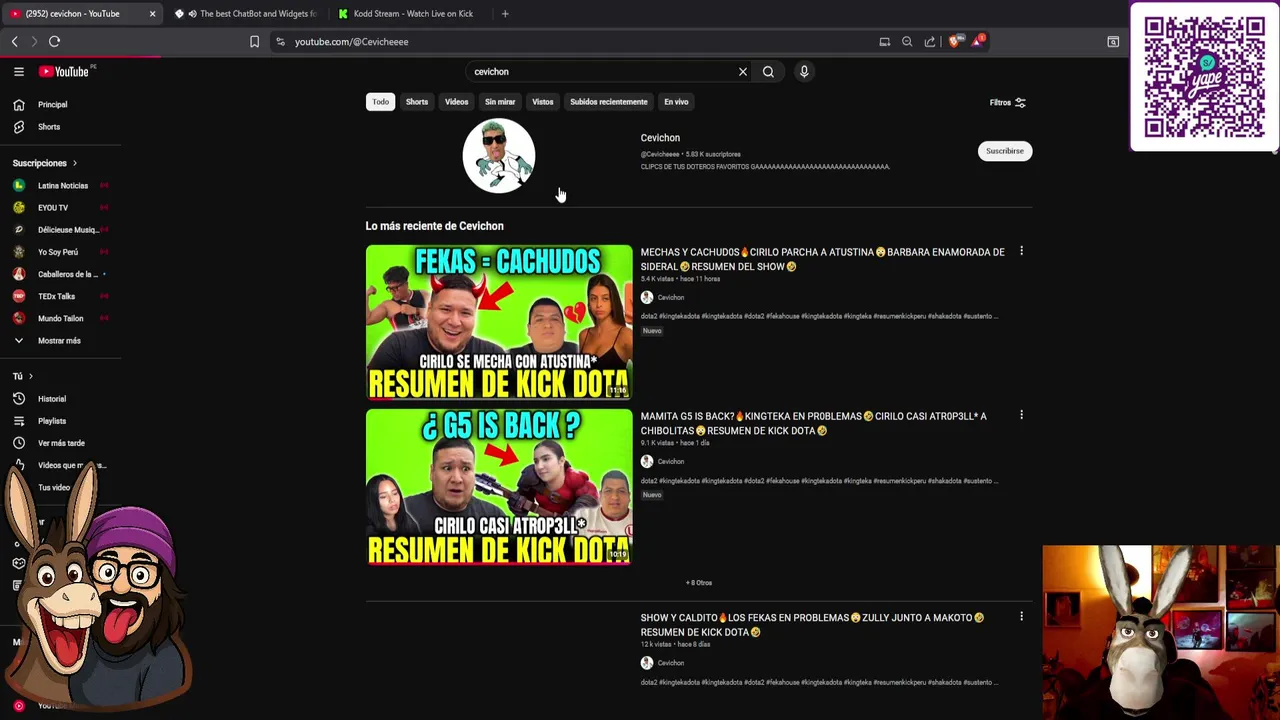Play the FEKAS = CACHUDOS thumbnail
Image resolution: width=1280 pixels, height=720 pixels.
[499, 322]
